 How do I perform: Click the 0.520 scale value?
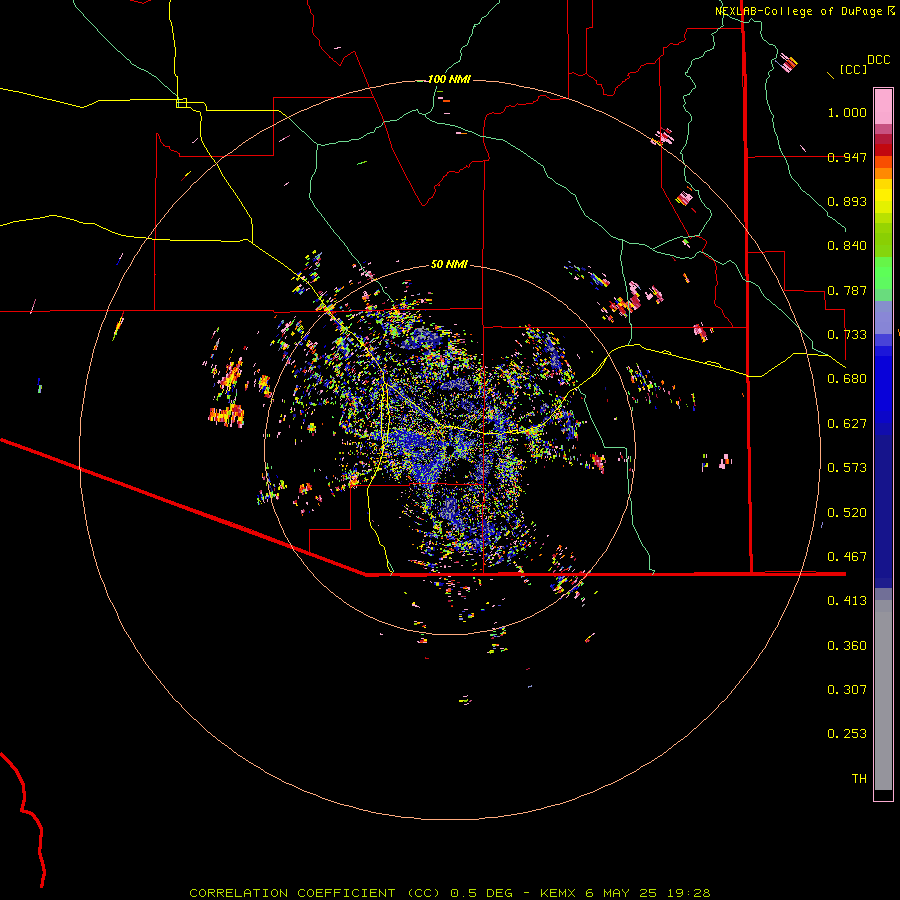[847, 513]
